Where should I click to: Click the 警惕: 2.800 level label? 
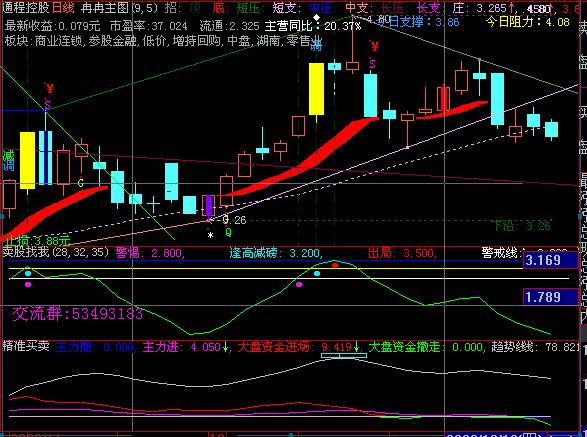(x=150, y=253)
